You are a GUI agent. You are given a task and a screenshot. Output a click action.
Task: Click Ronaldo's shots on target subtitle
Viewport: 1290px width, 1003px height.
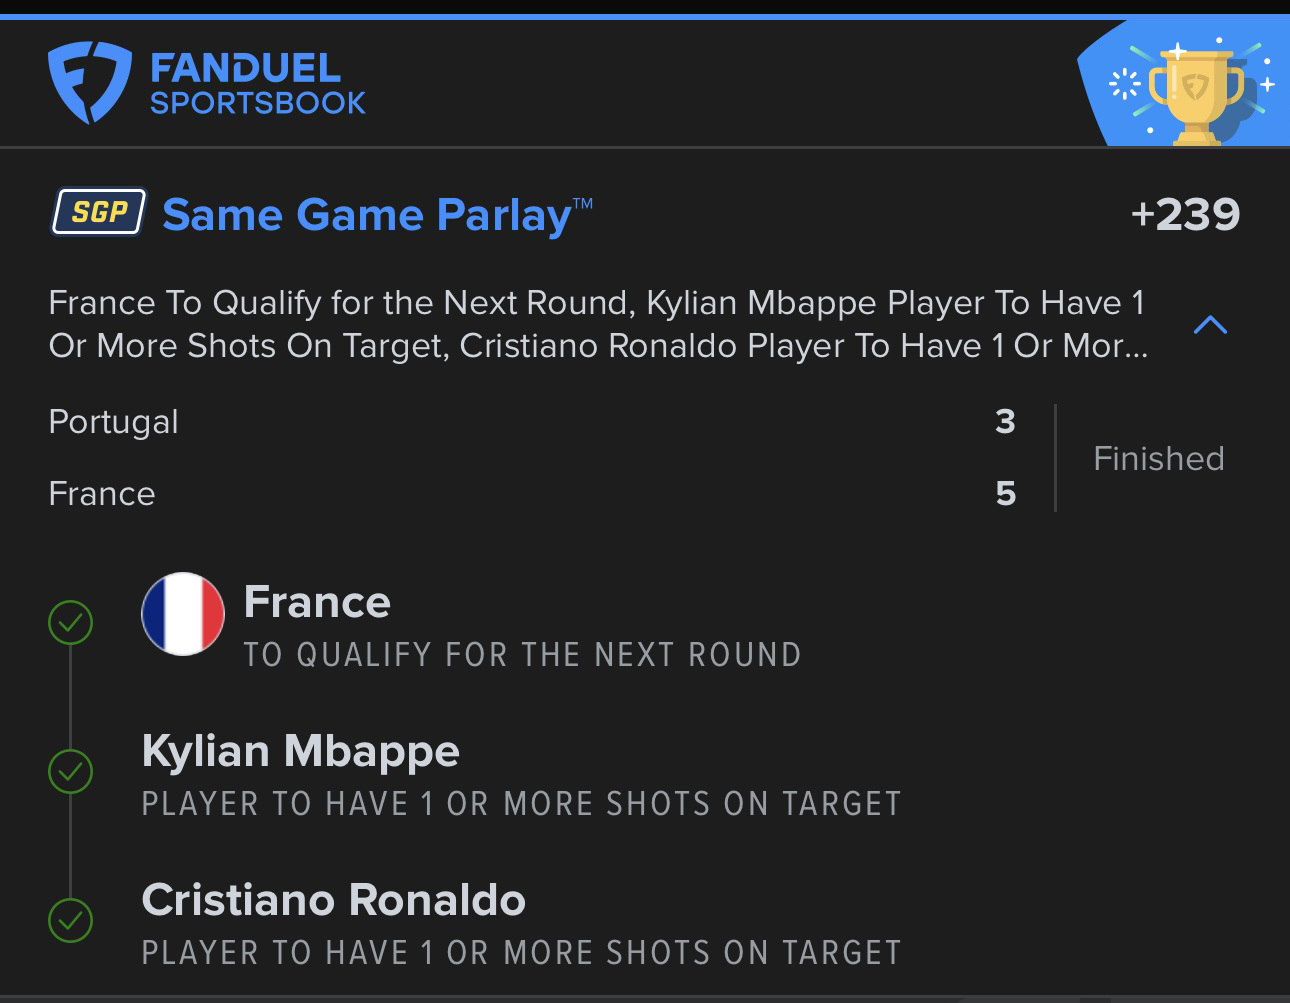(521, 952)
